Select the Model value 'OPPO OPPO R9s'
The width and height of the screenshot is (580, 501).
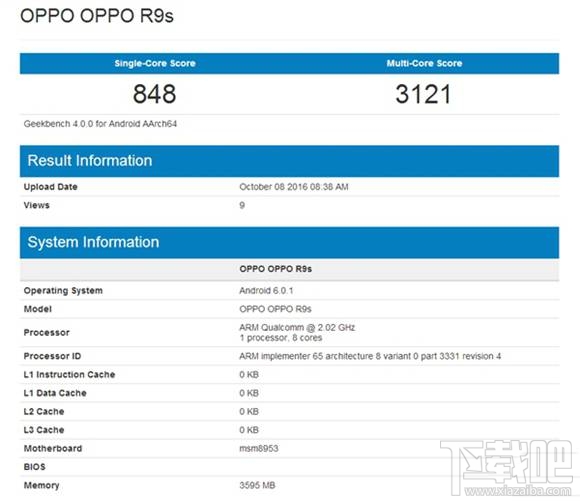pyautogui.click(x=275, y=309)
